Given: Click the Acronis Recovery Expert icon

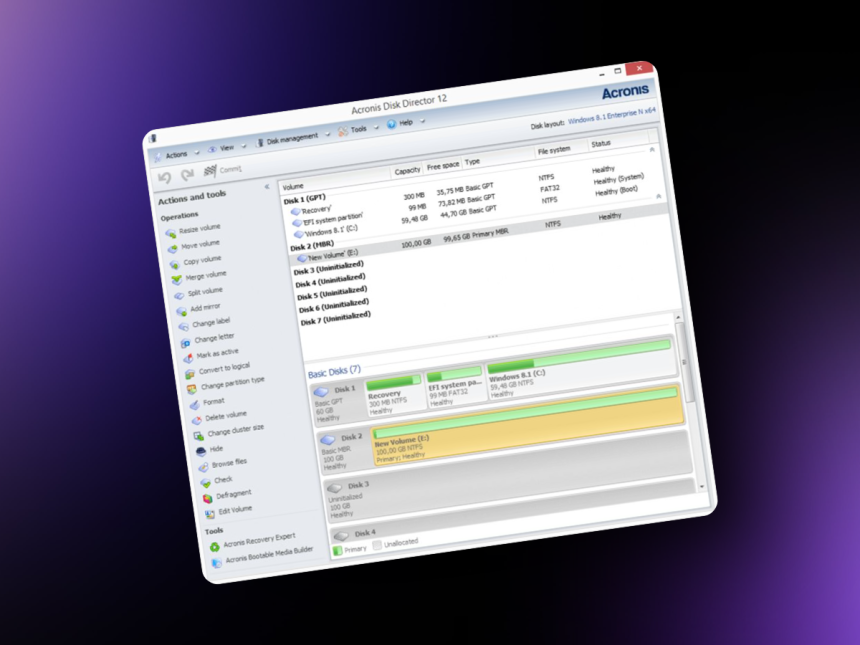Looking at the screenshot, I should (x=214, y=546).
